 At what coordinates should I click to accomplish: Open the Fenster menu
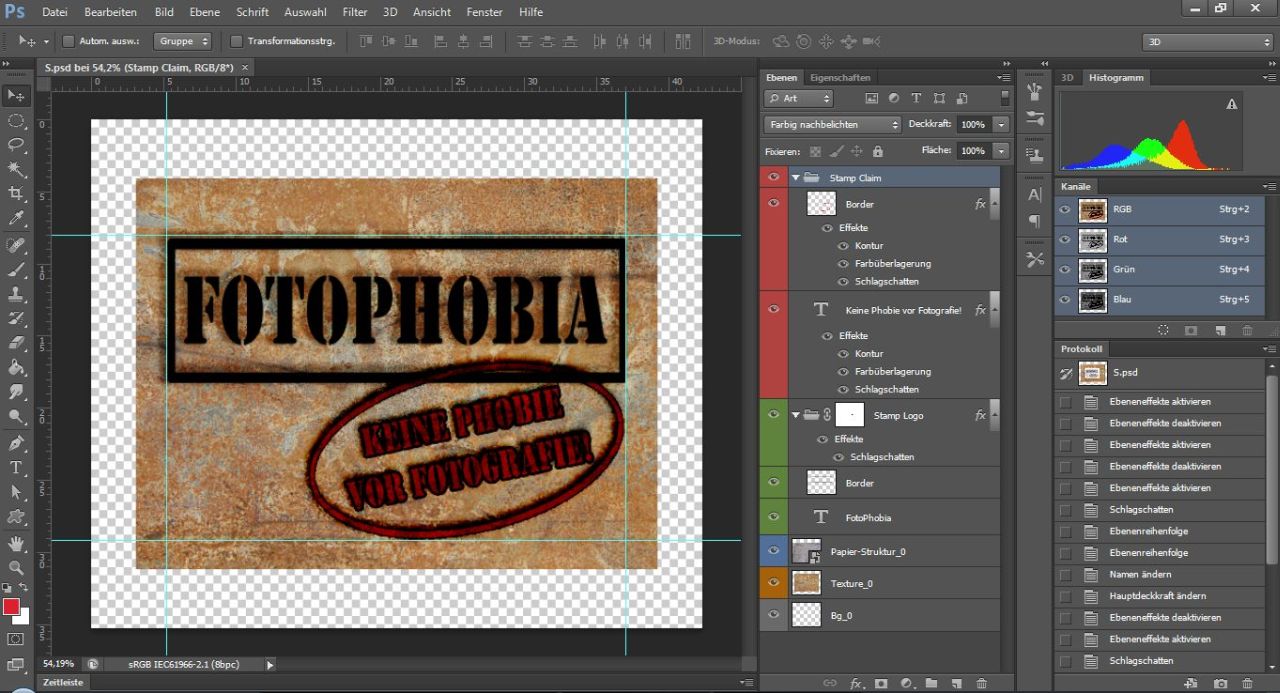(484, 12)
